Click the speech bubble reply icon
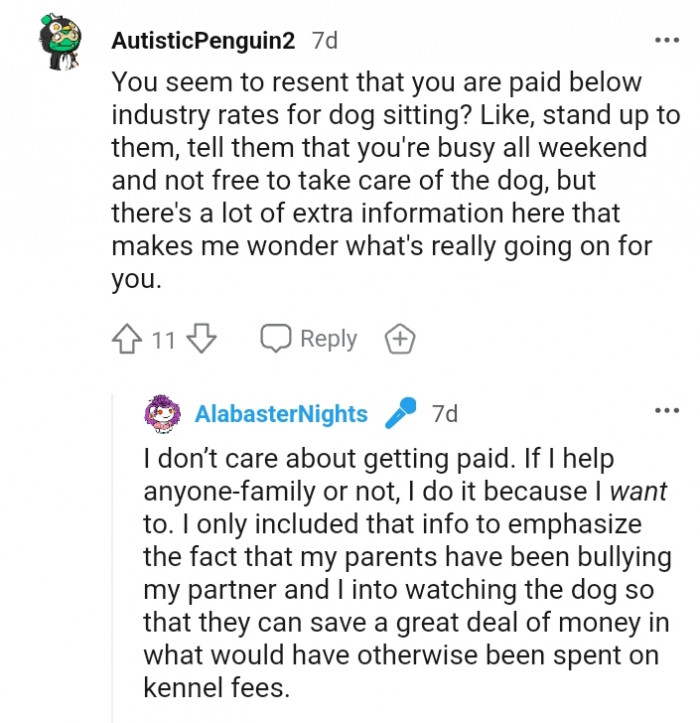The width and height of the screenshot is (700, 723). pyautogui.click(x=276, y=340)
